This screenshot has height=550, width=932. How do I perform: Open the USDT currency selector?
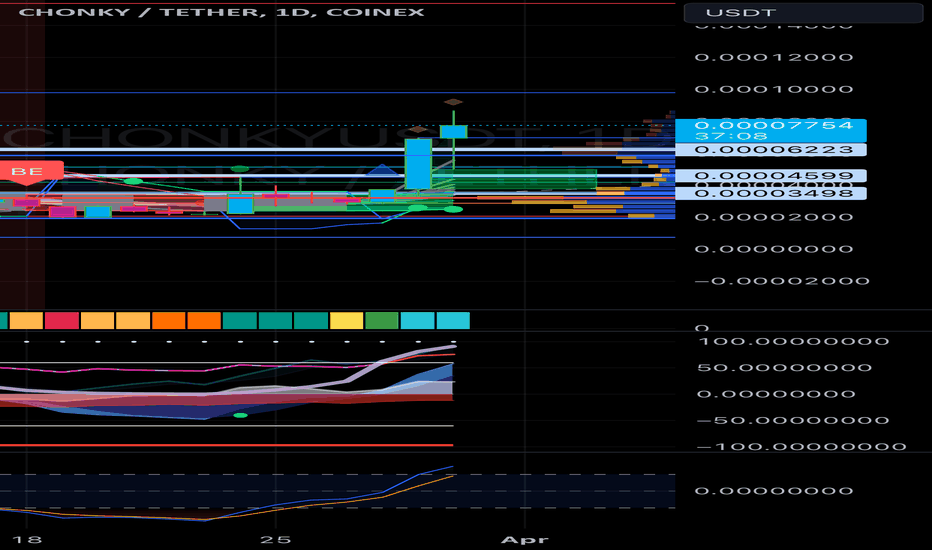point(803,12)
